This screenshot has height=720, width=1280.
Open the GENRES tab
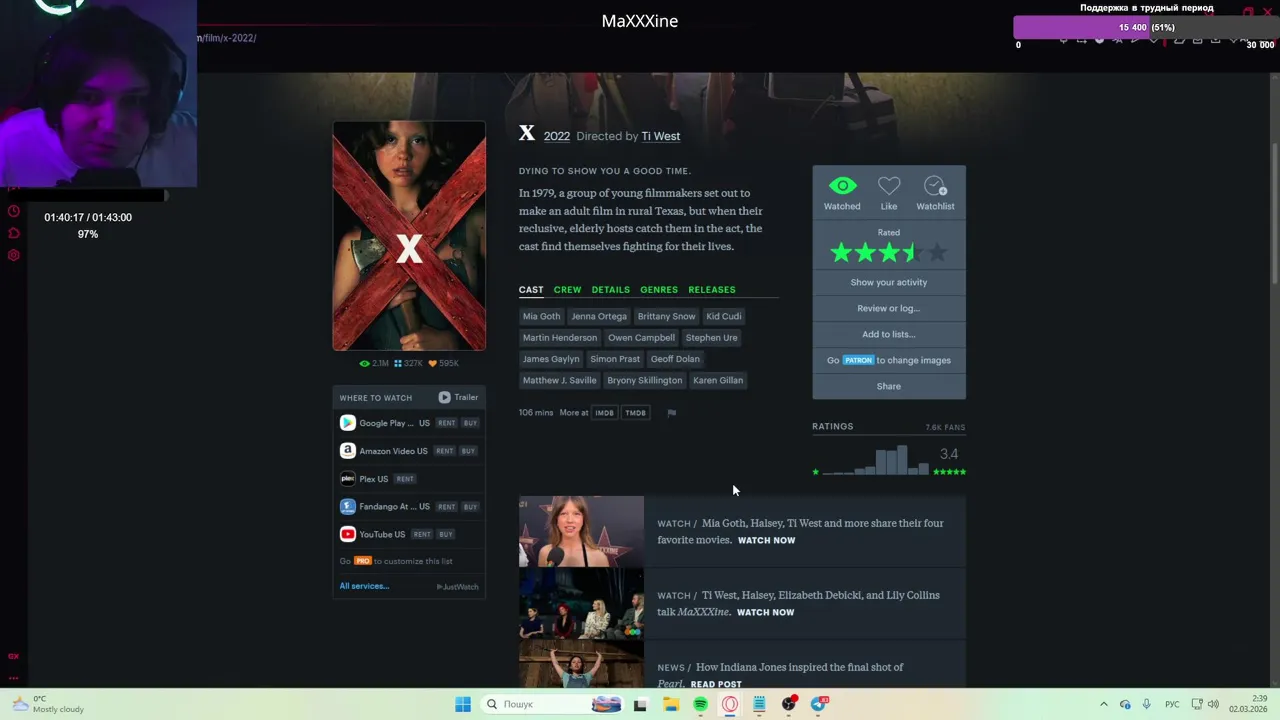click(x=659, y=290)
